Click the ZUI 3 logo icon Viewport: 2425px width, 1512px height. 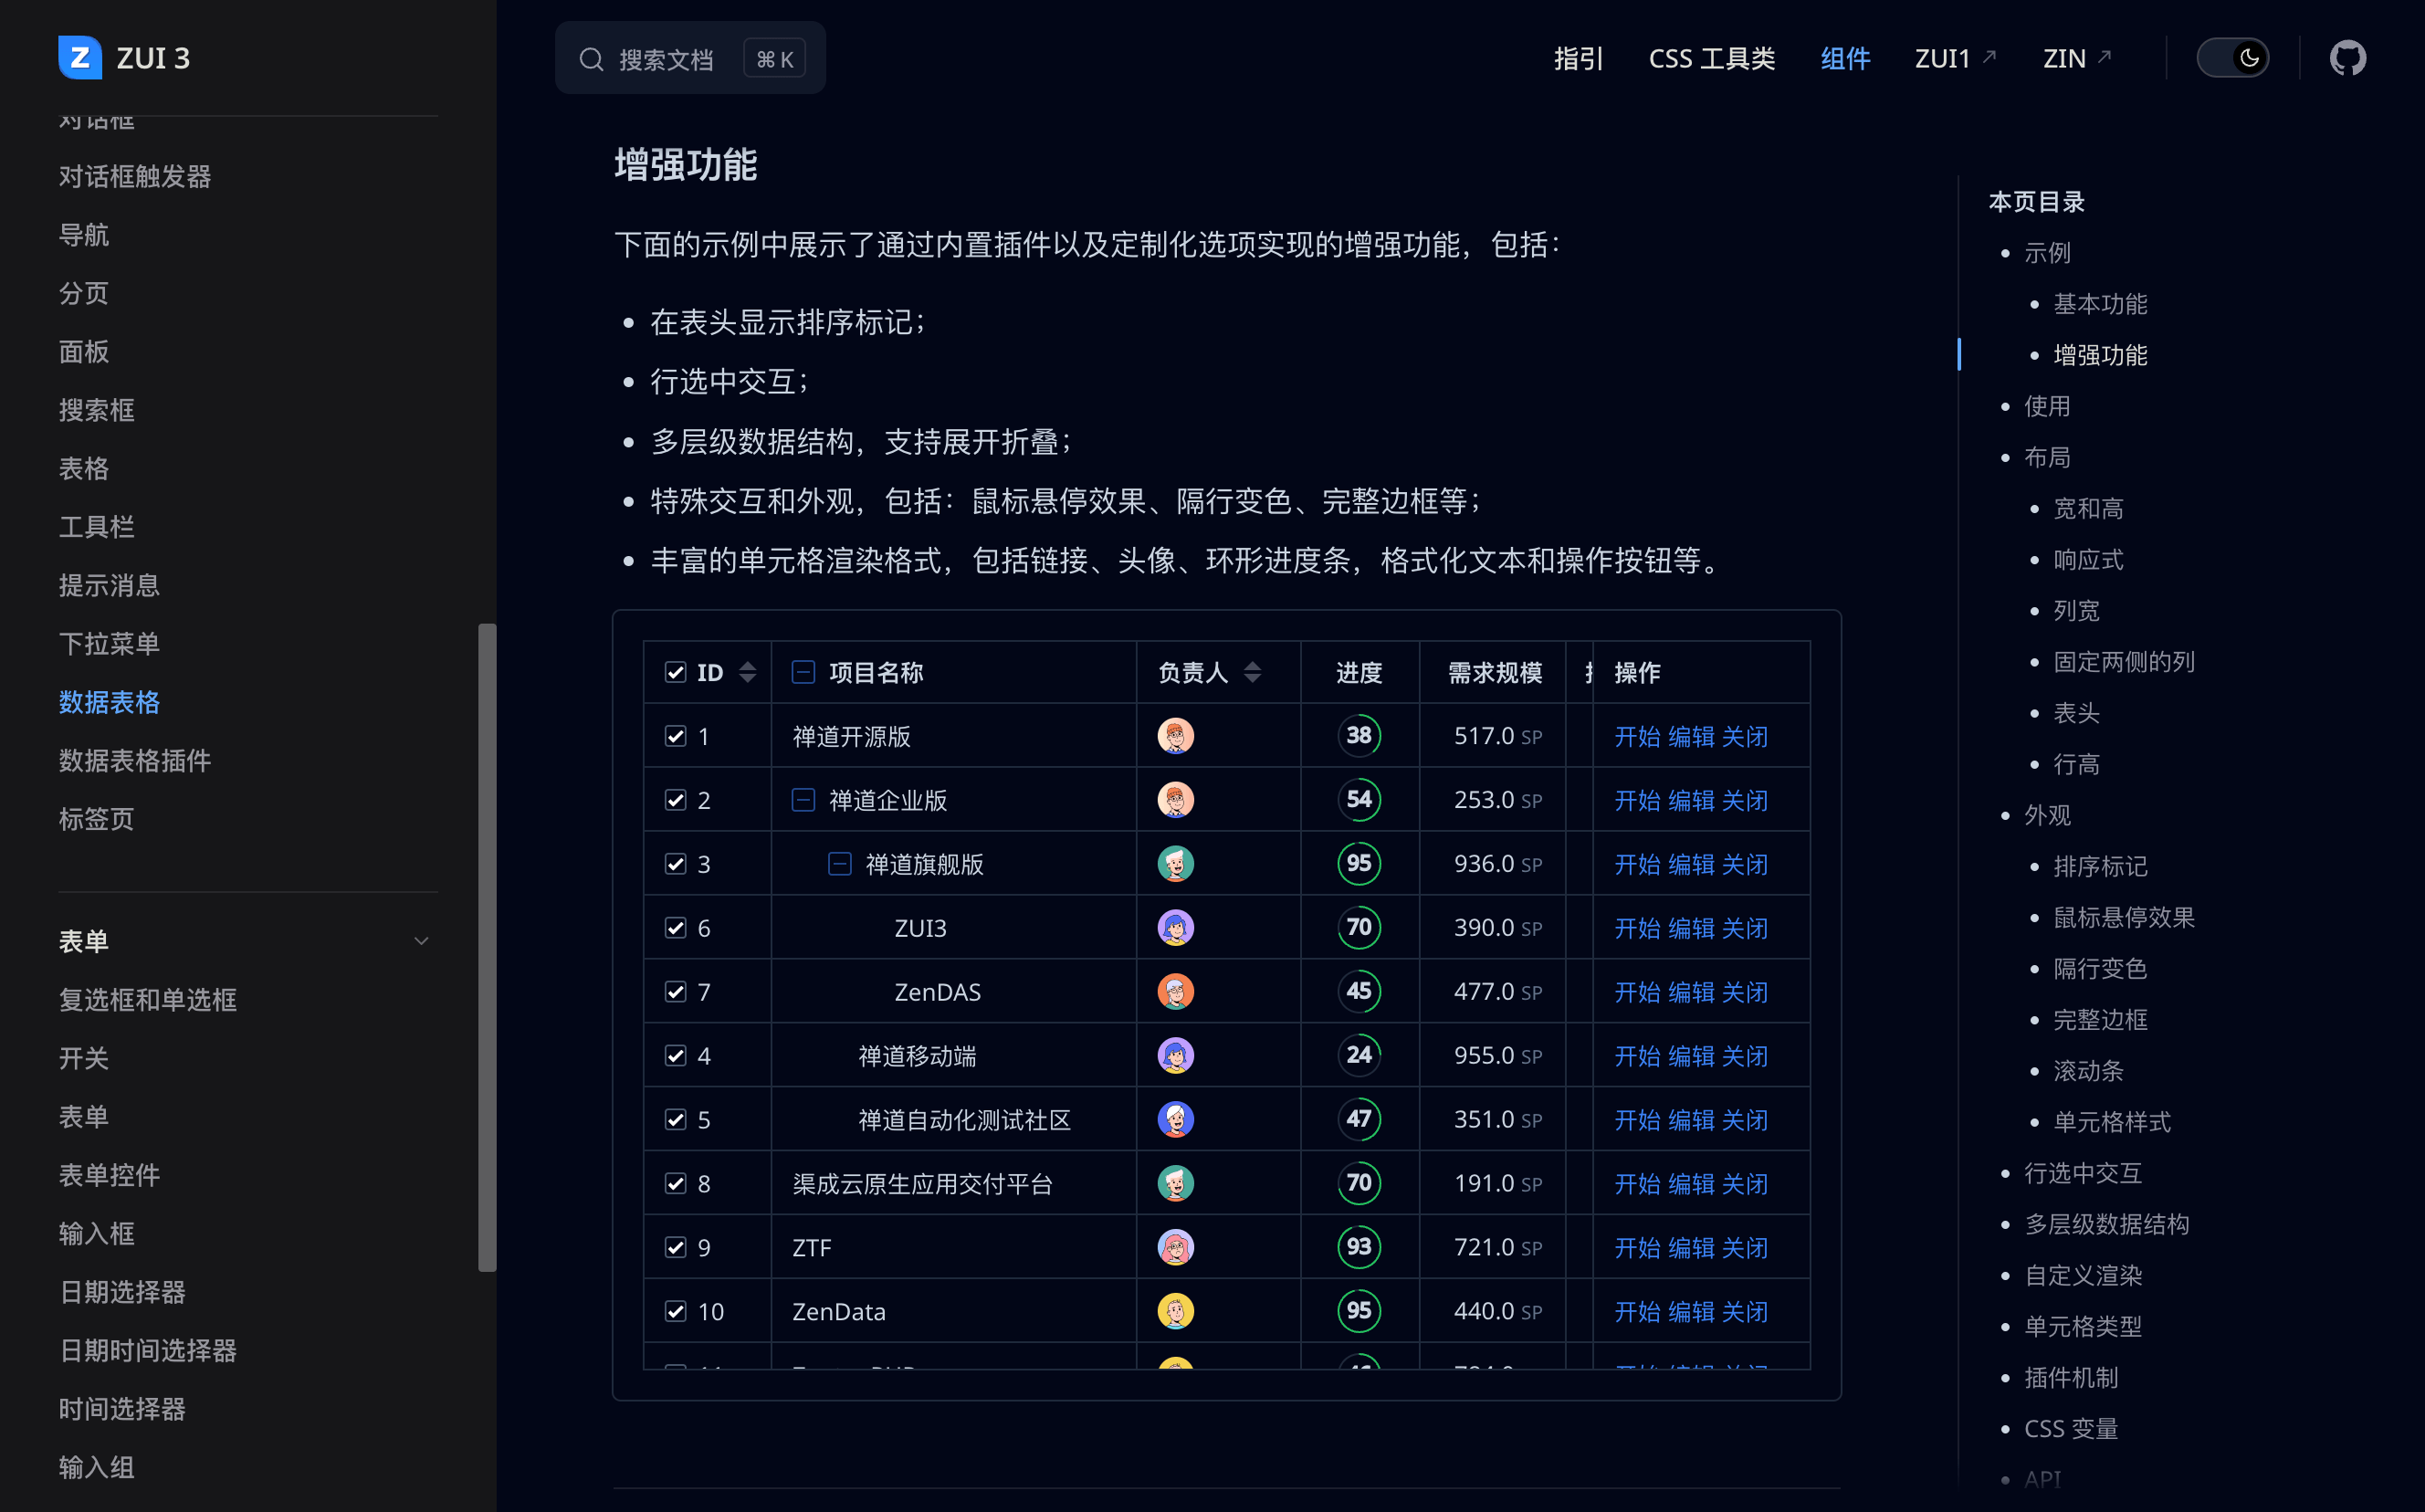[x=80, y=58]
